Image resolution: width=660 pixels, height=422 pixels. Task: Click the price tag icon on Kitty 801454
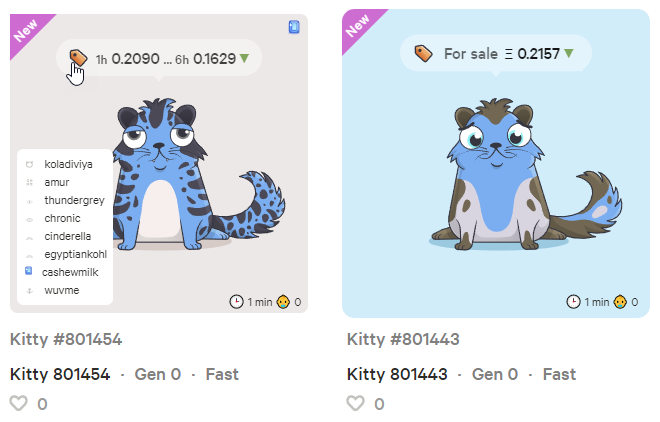click(79, 59)
